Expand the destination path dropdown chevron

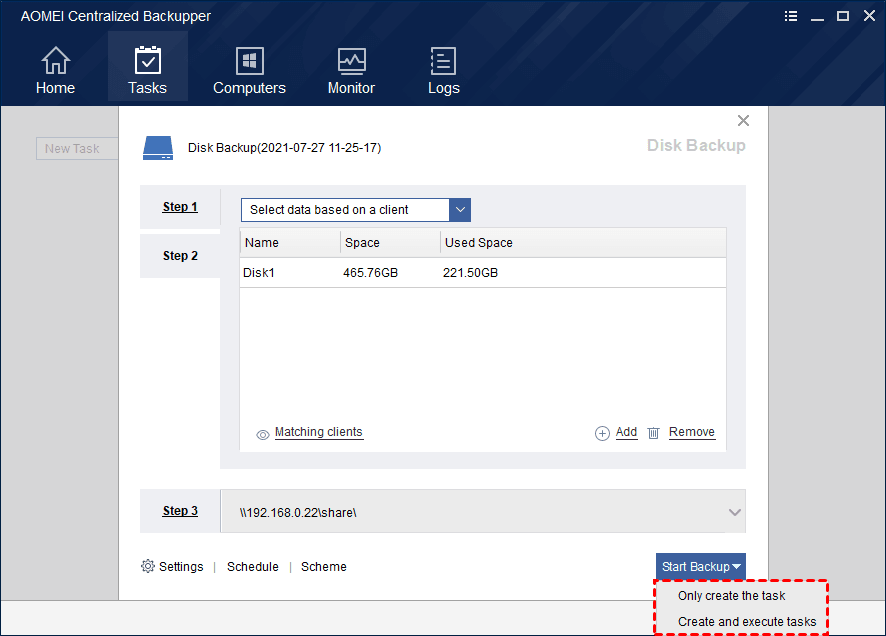click(x=735, y=512)
